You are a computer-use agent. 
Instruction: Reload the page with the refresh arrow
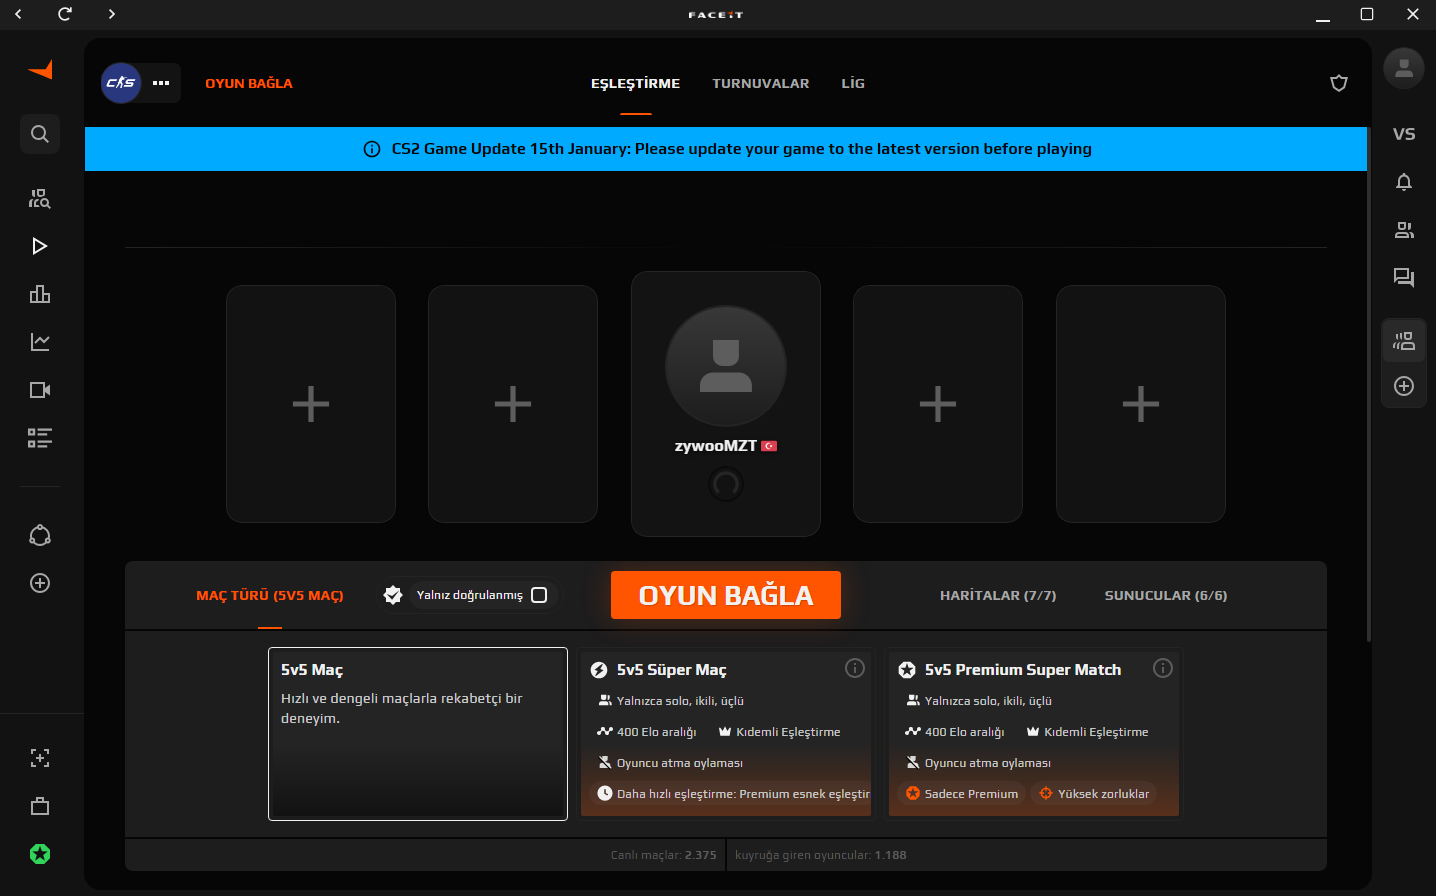point(65,14)
